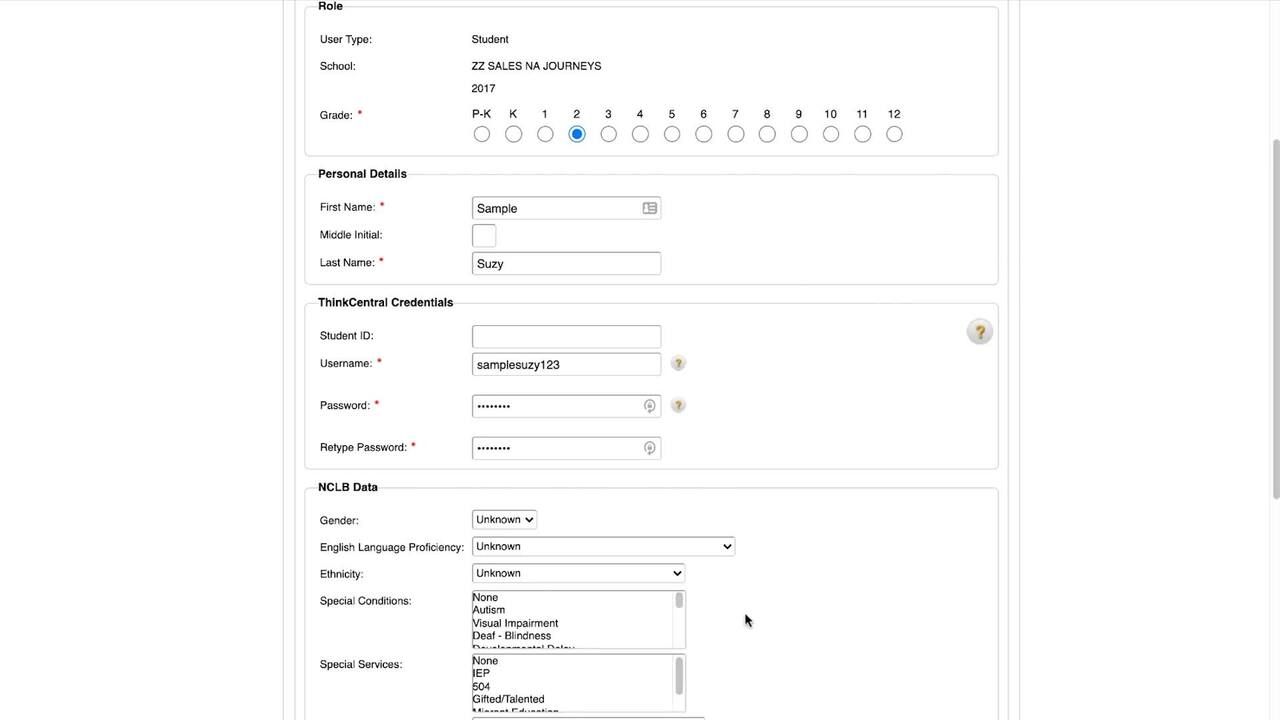This screenshot has width=1280, height=720.
Task: Click the help icon beside Username
Action: [678, 364]
